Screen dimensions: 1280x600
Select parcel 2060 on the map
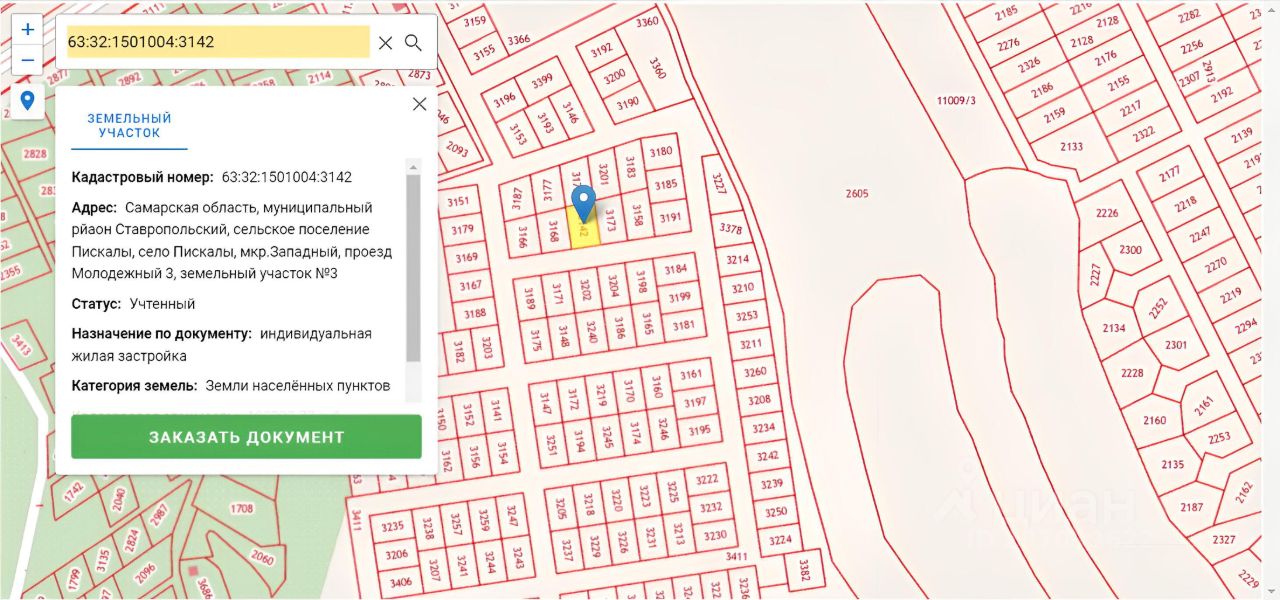pos(261,558)
